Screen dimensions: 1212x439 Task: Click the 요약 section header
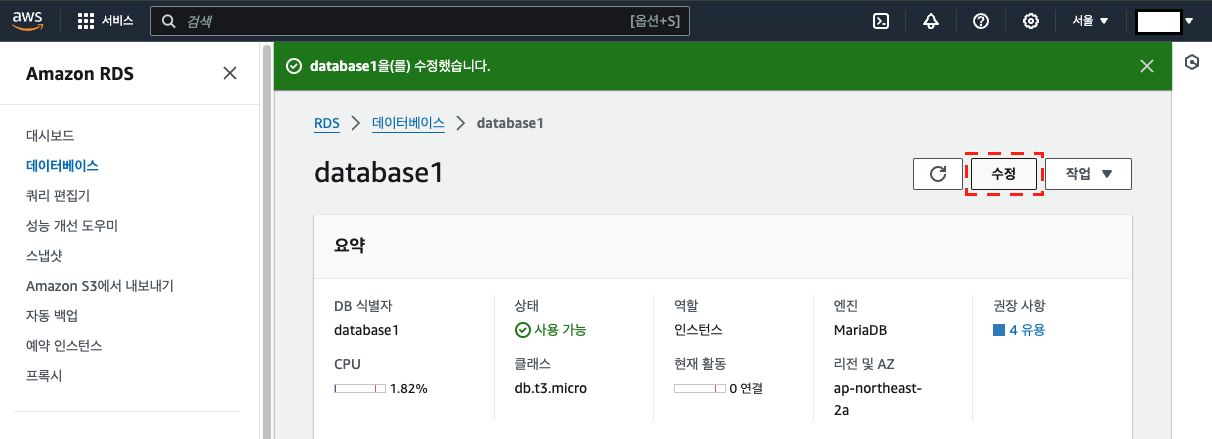[x=349, y=244]
